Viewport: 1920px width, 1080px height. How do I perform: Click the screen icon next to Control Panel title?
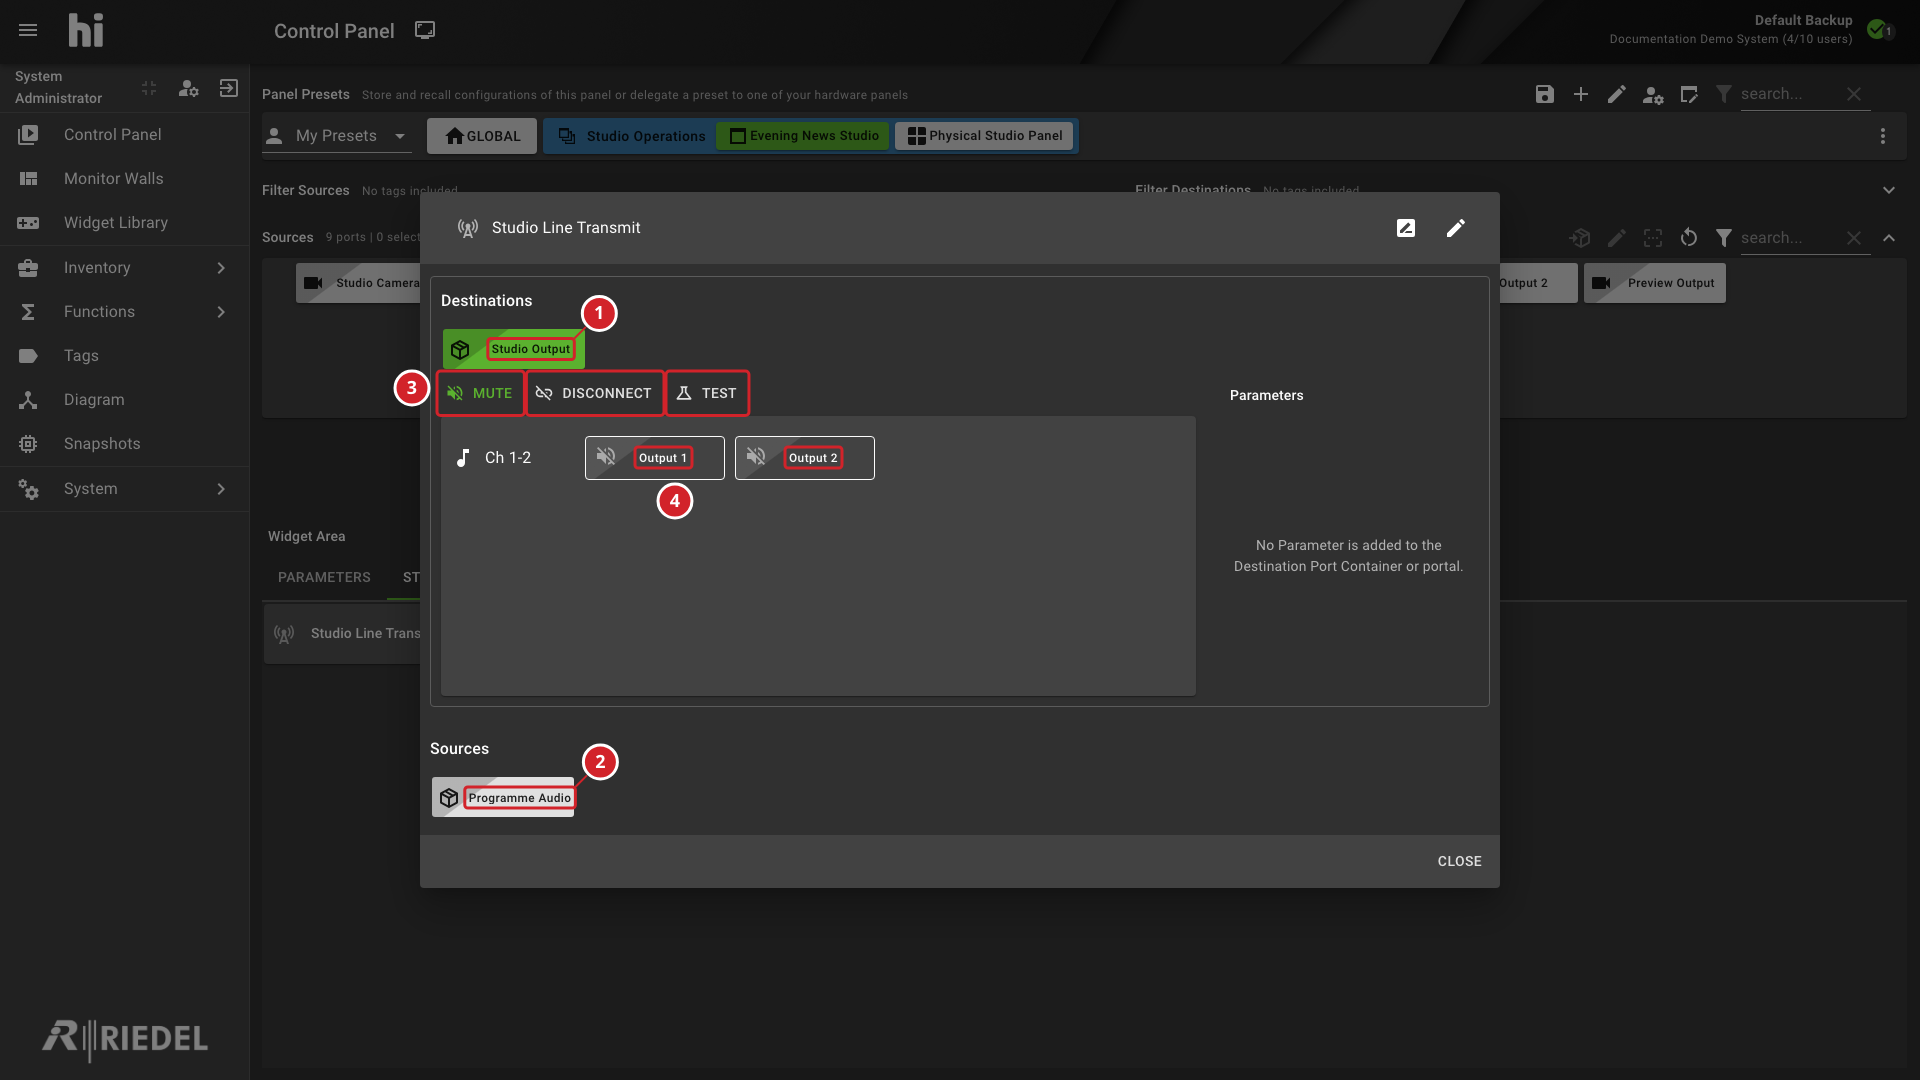425,30
